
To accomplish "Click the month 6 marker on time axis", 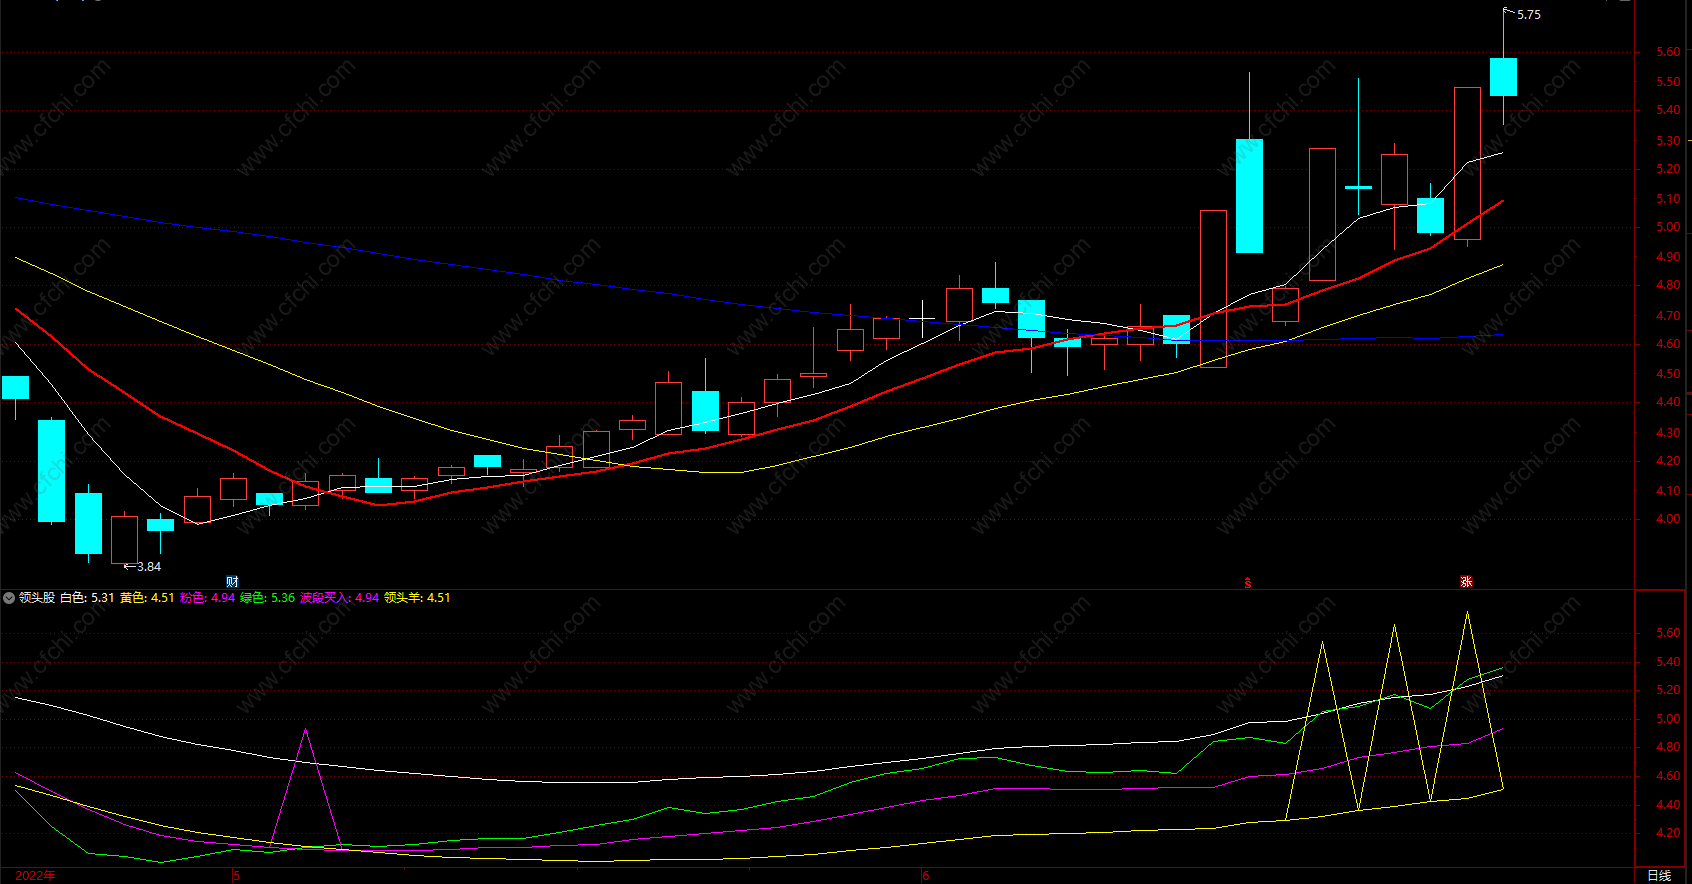I will pos(926,876).
